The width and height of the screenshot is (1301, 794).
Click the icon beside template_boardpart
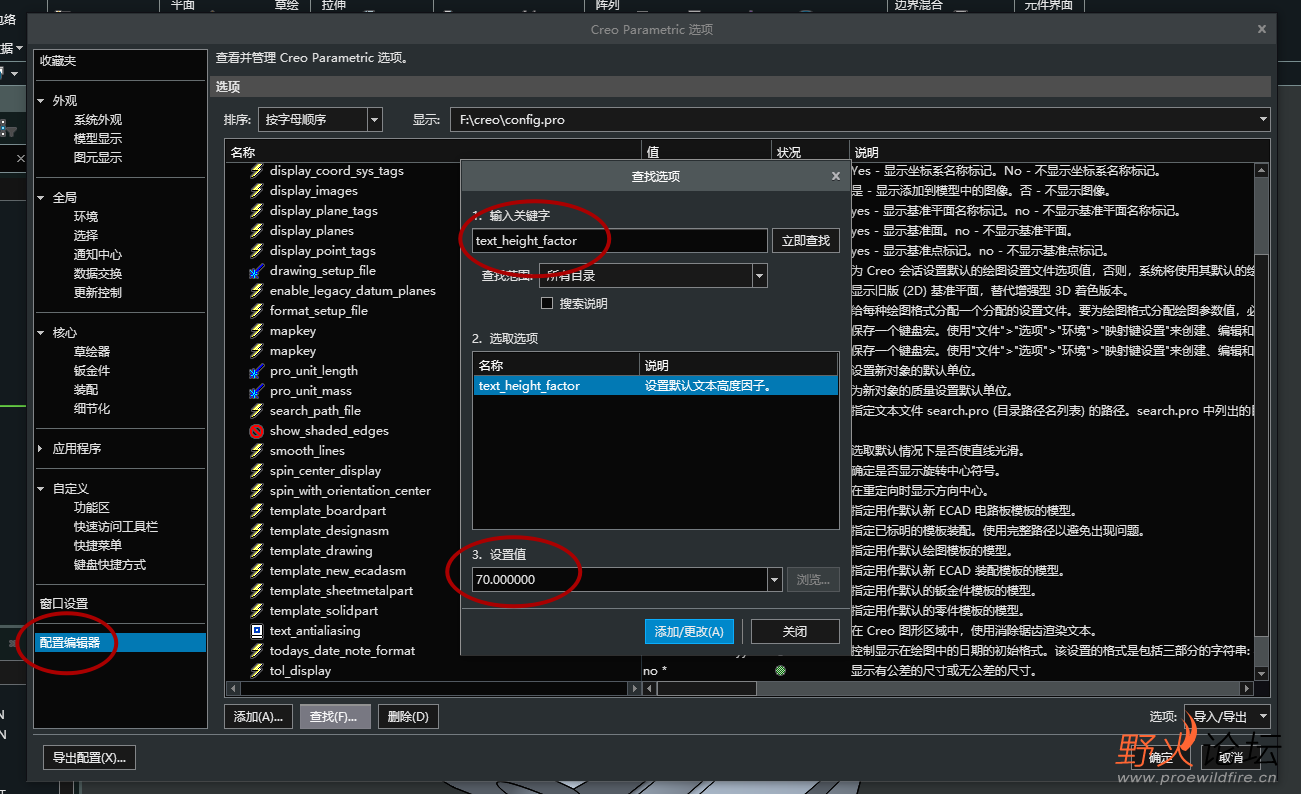(257, 511)
